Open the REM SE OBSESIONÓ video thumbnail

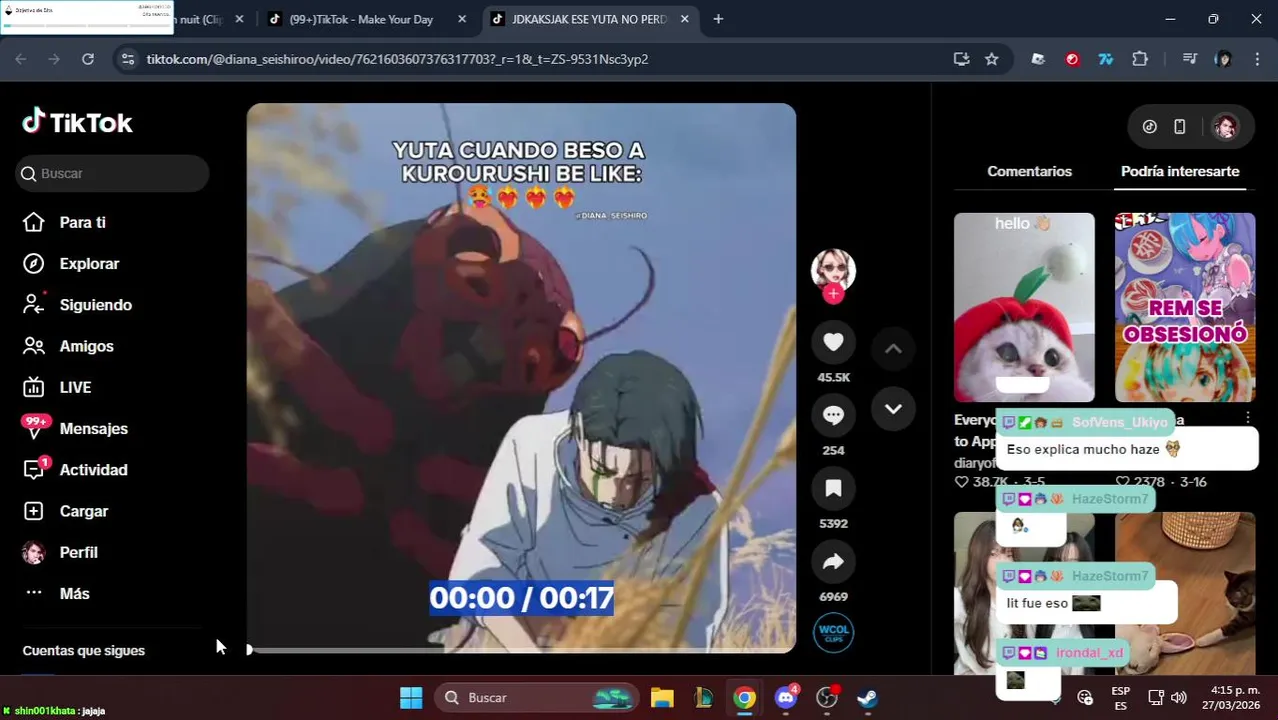(x=1185, y=307)
